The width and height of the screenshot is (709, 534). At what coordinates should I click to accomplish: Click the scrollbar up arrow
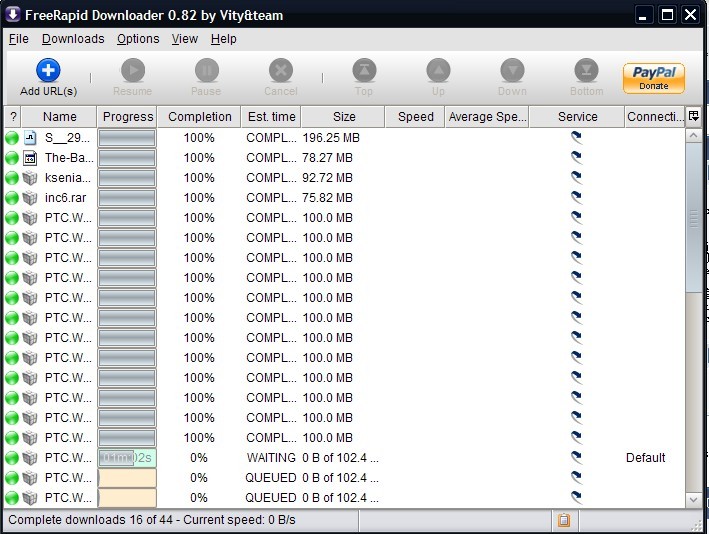pyautogui.click(x=694, y=135)
